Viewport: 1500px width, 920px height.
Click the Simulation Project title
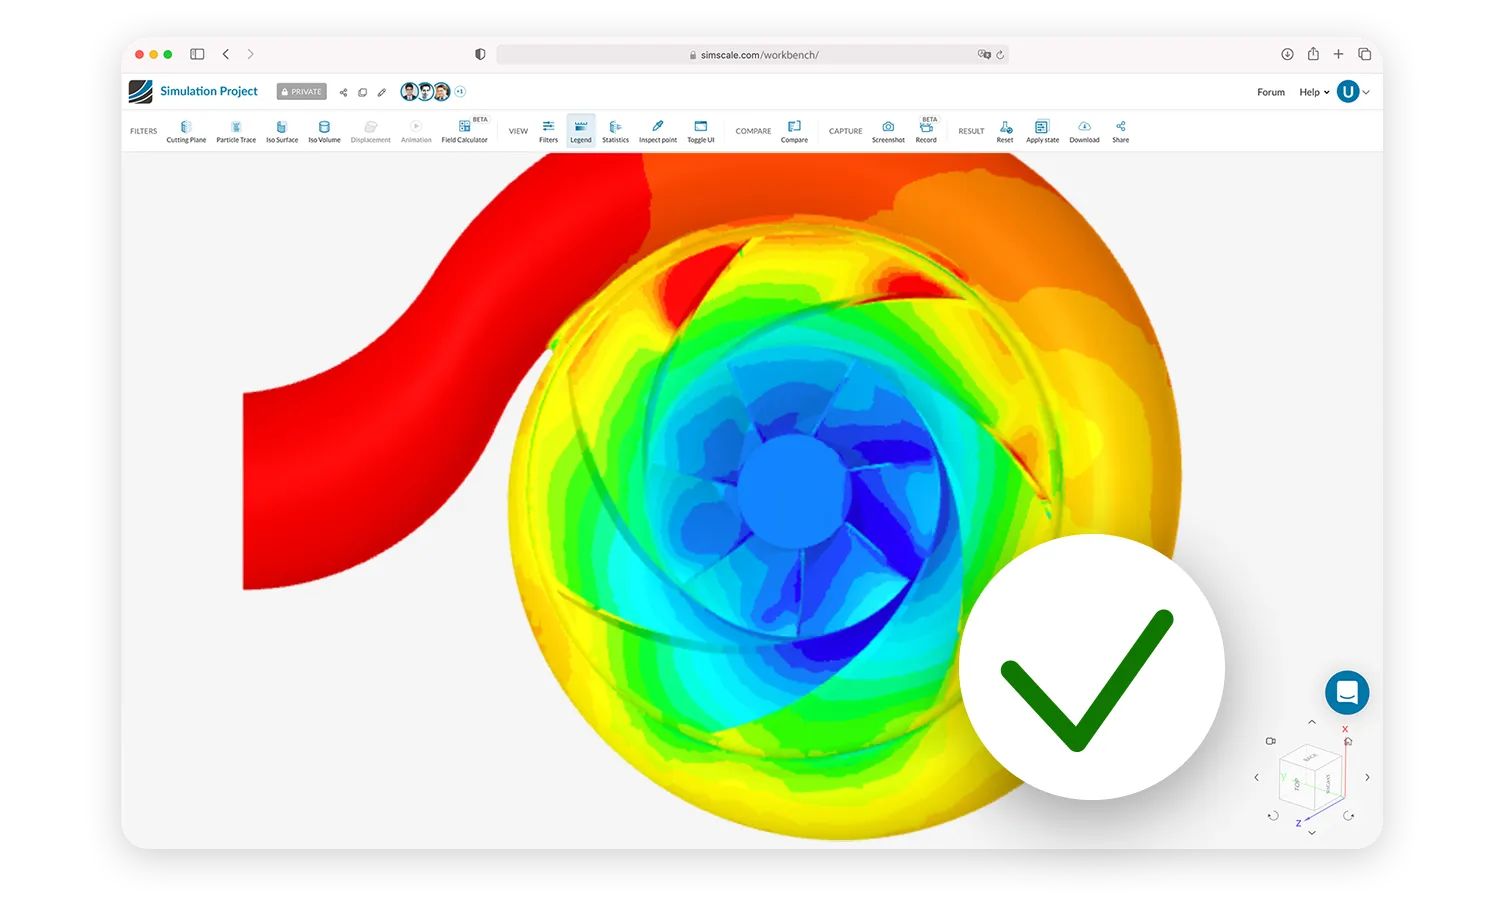(209, 91)
